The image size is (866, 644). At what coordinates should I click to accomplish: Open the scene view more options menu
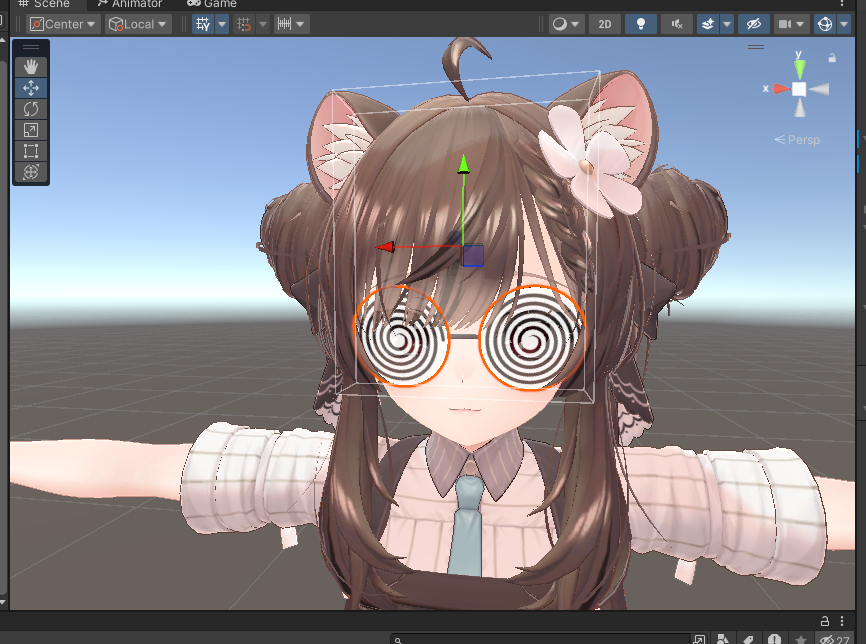tap(842, 3)
